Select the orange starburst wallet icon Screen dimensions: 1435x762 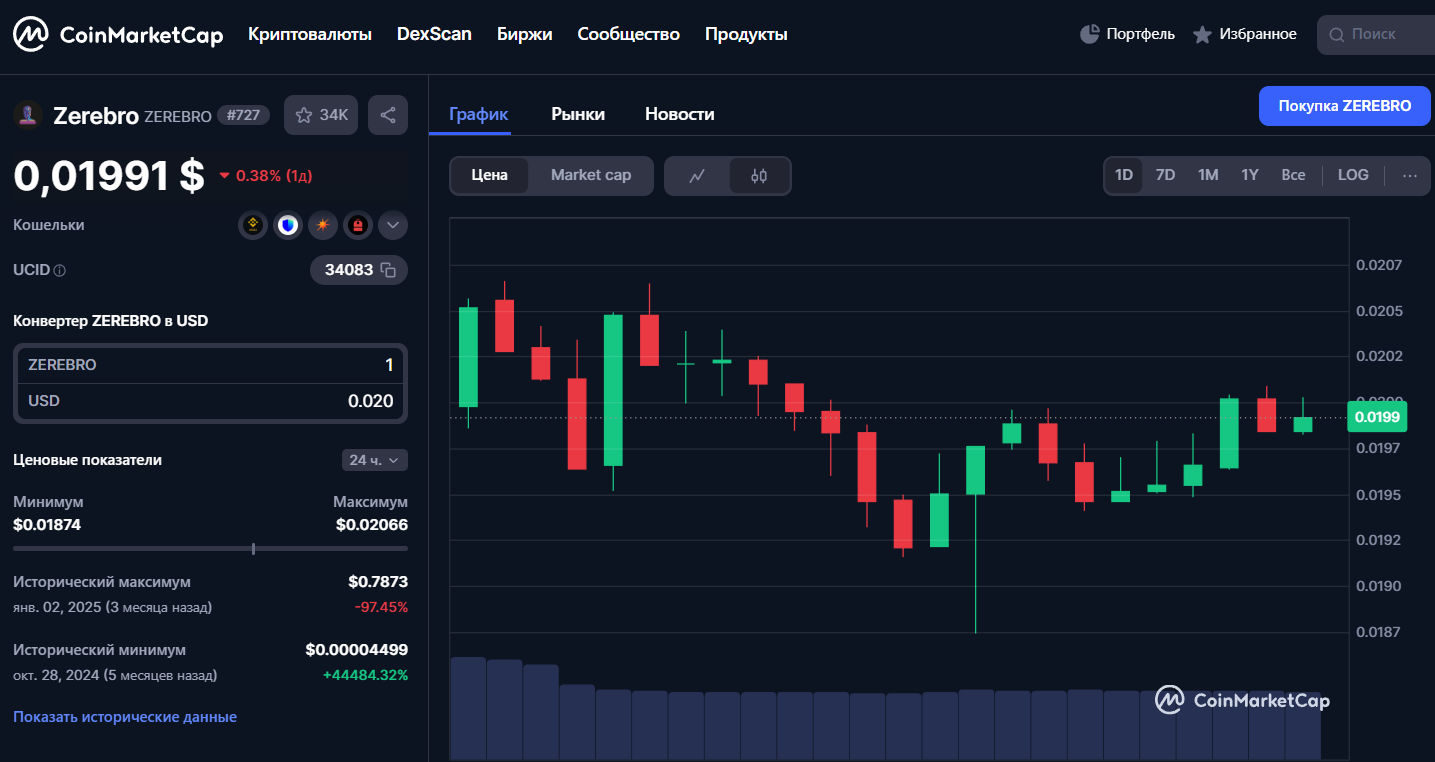[x=322, y=225]
